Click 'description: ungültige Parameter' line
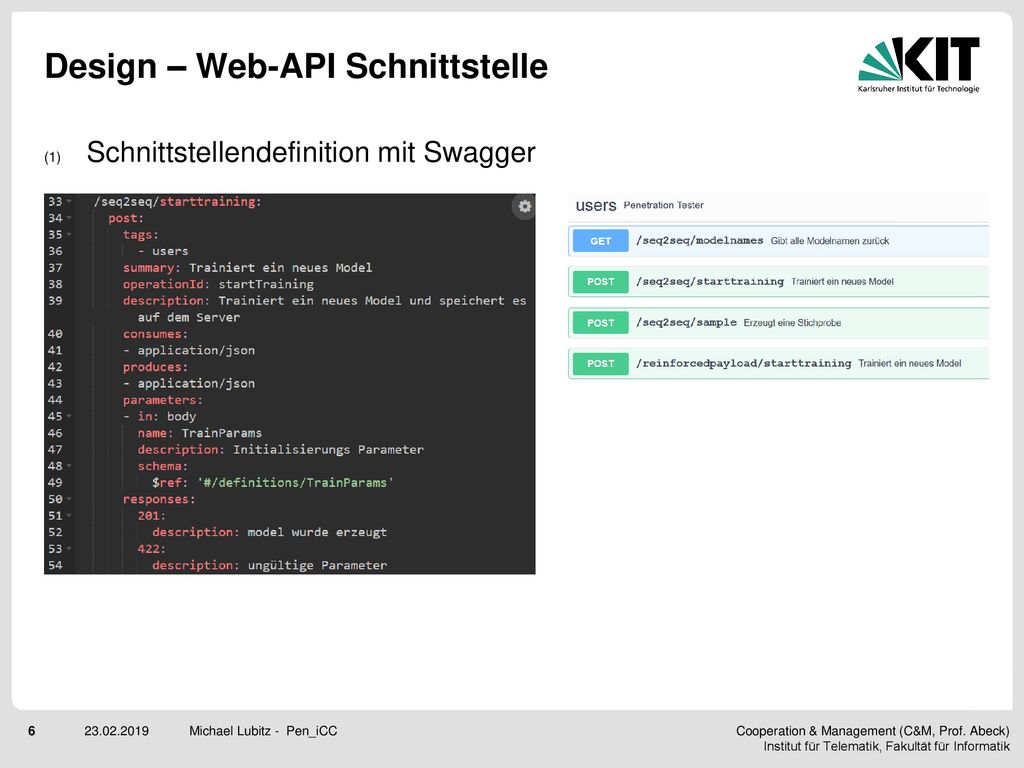The image size is (1024, 768). pos(270,565)
